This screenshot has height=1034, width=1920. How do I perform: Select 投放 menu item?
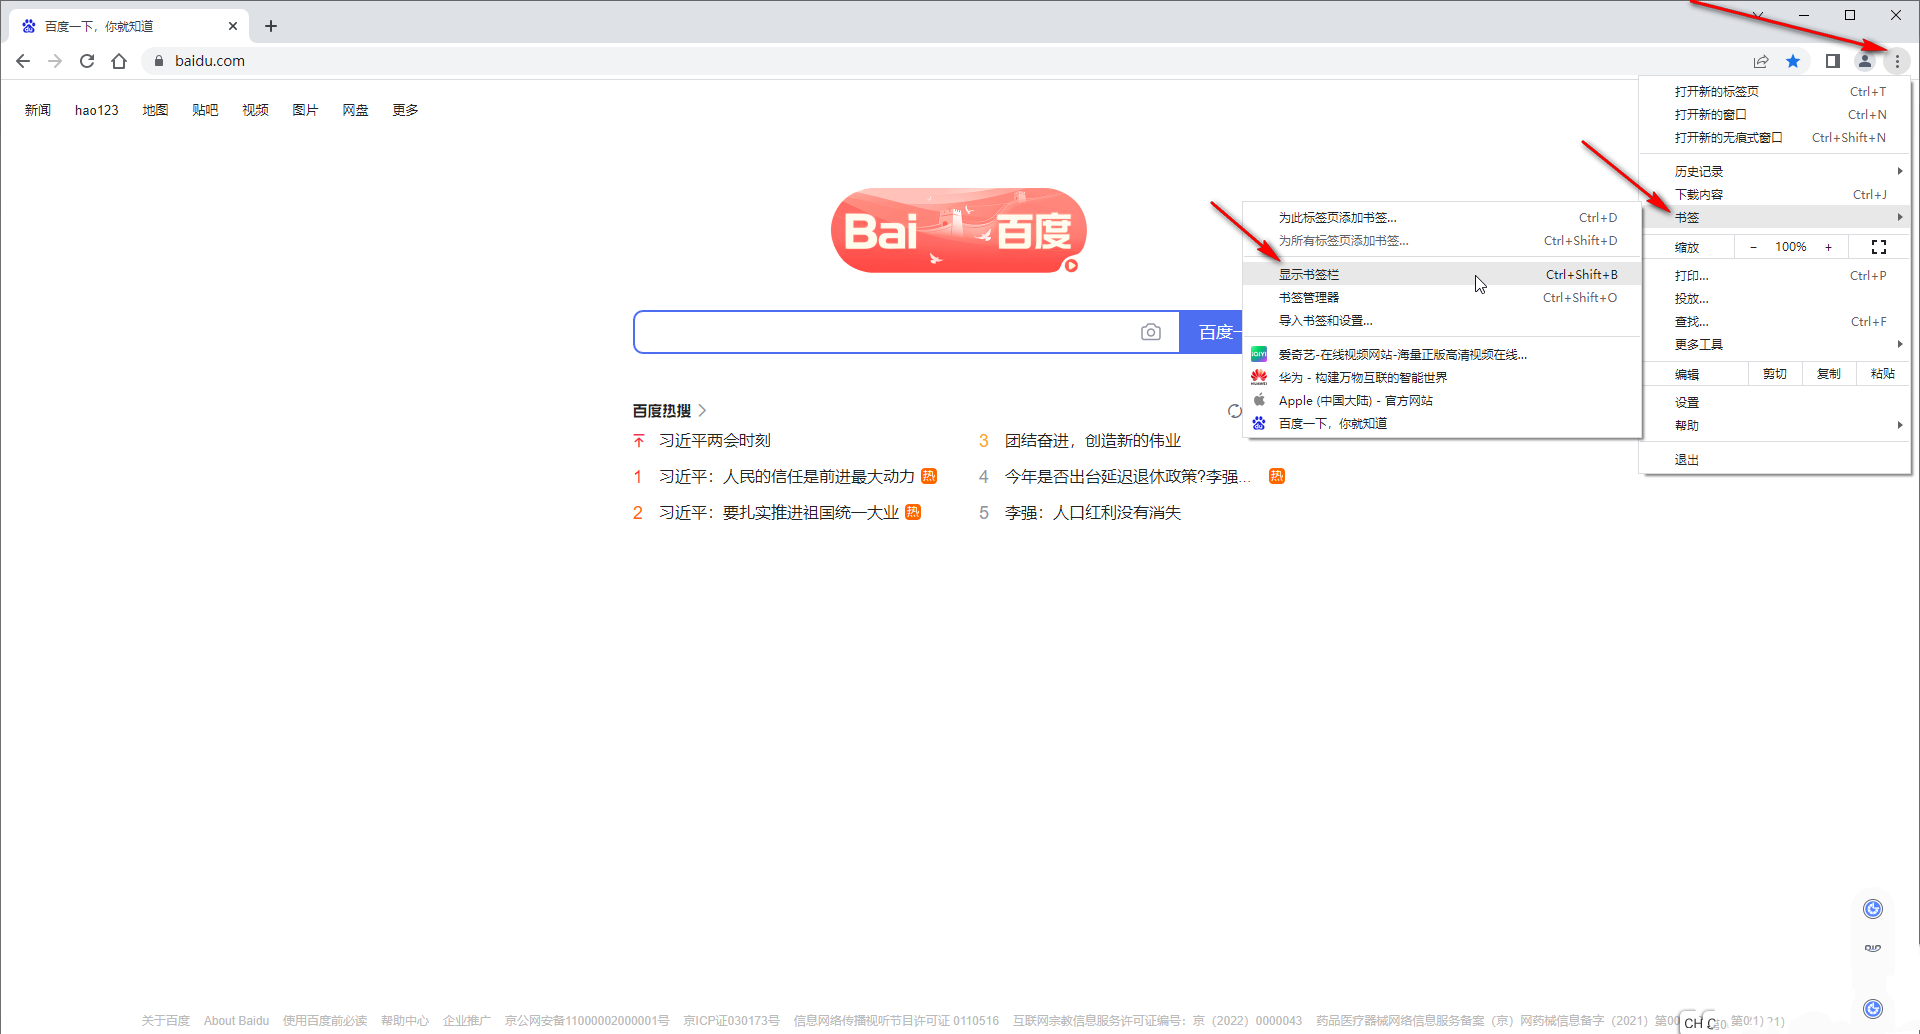[1776, 298]
